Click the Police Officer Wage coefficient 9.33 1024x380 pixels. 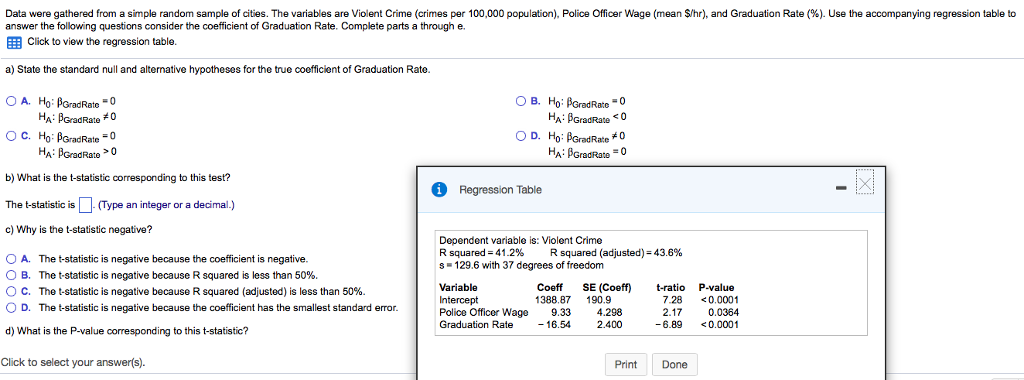click(x=562, y=312)
